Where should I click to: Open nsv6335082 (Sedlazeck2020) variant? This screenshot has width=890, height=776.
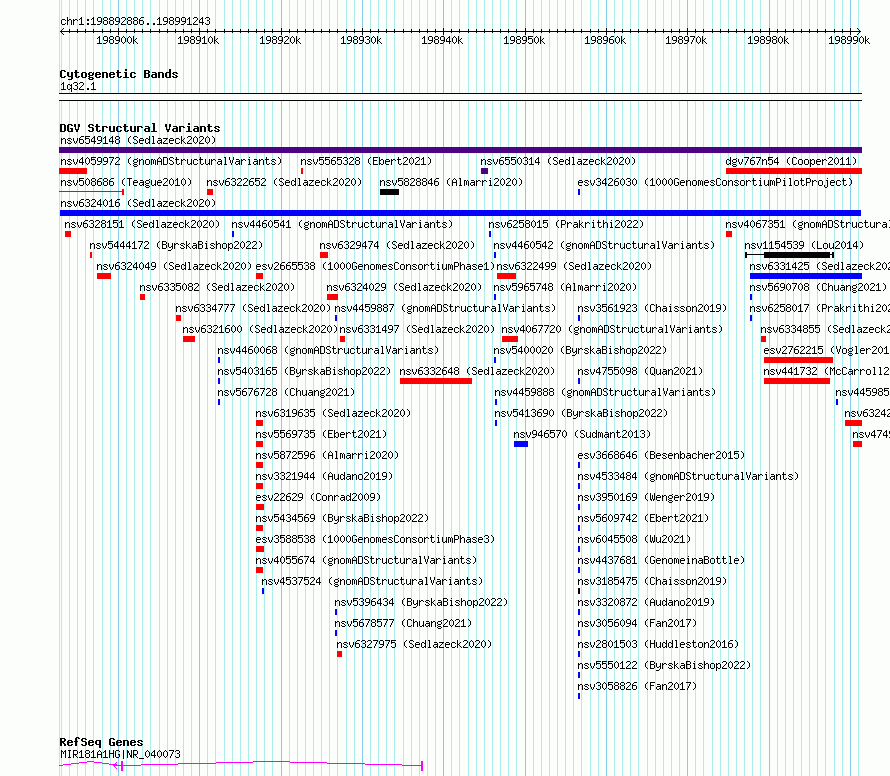pyautogui.click(x=217, y=287)
